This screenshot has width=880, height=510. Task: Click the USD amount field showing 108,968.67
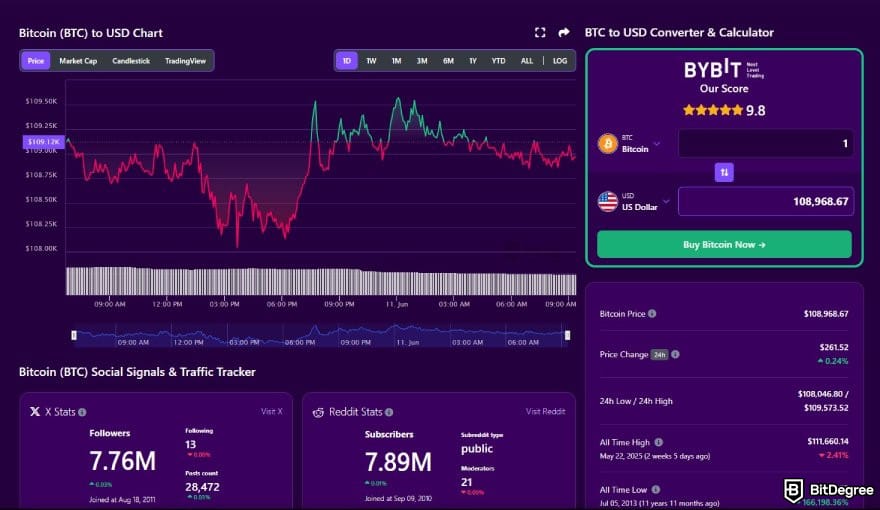click(x=766, y=201)
